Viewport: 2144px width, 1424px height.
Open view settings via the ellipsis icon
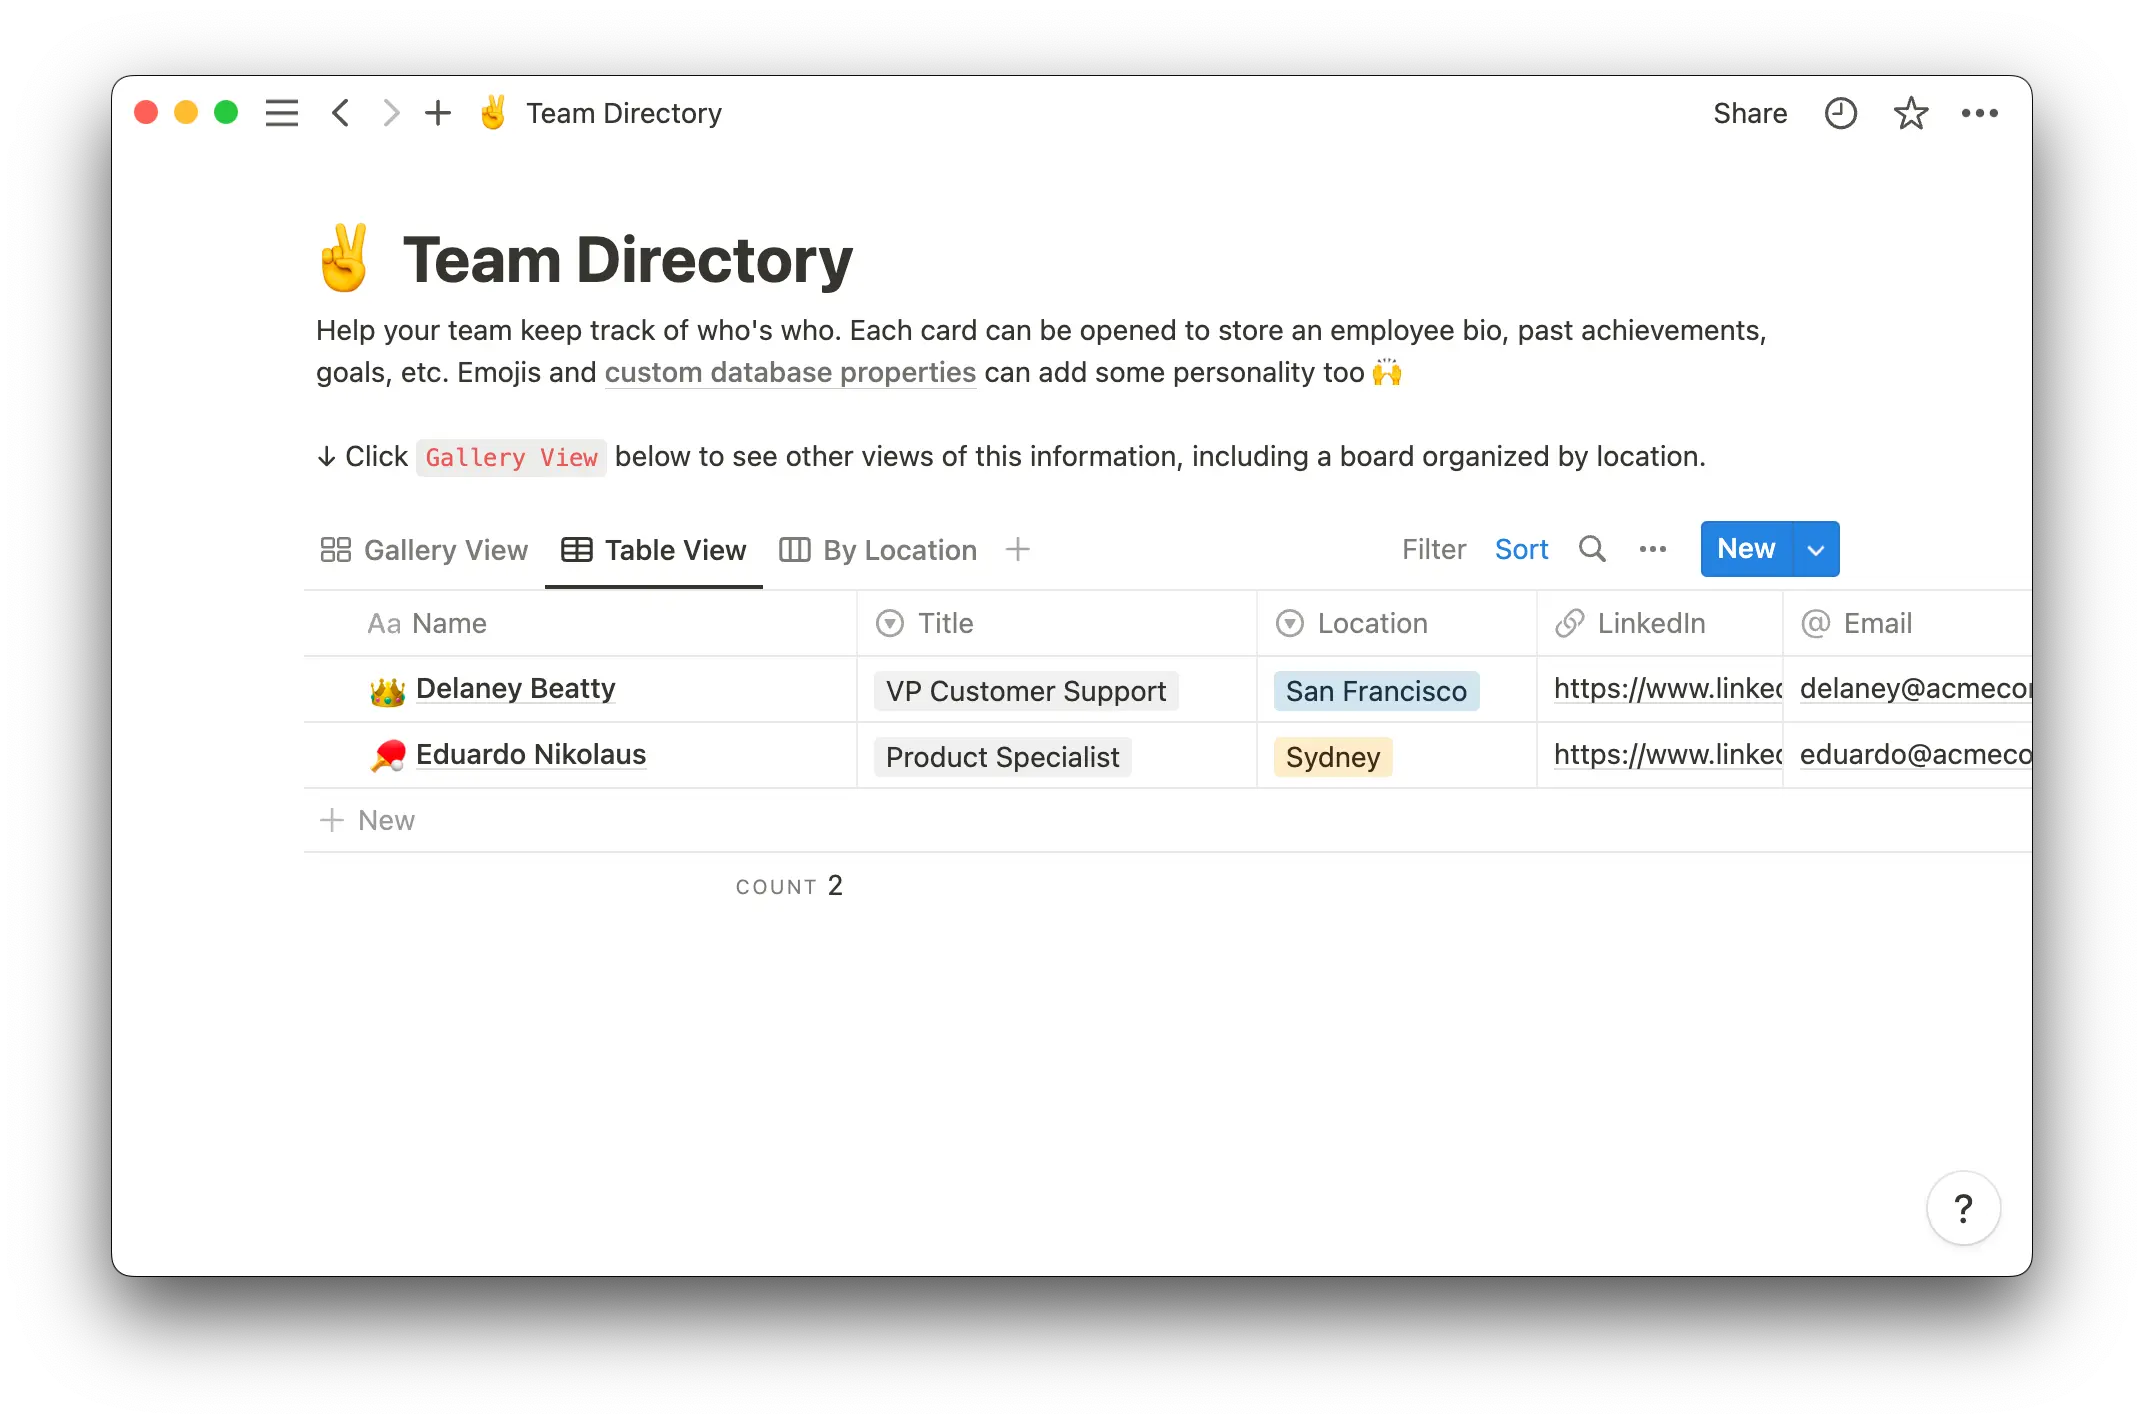pos(1652,549)
